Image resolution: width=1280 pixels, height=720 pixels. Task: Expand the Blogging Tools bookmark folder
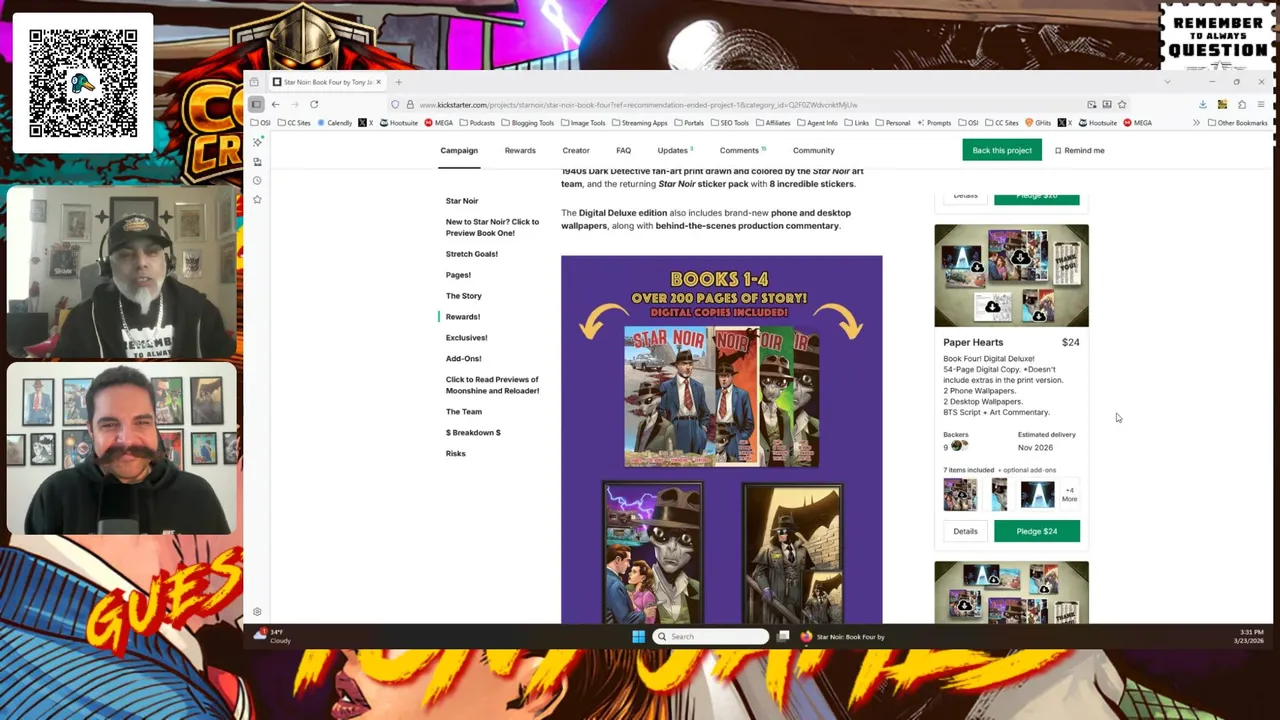[x=527, y=123]
